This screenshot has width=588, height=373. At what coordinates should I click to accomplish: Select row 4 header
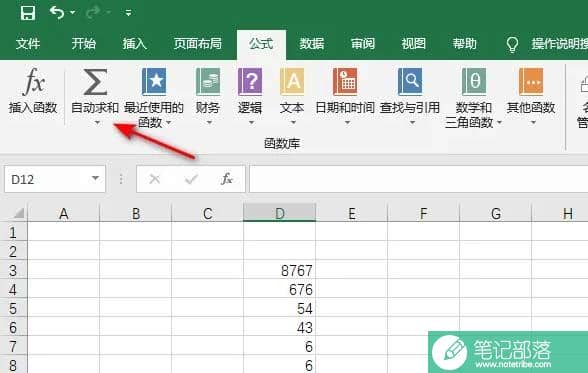(x=14, y=289)
